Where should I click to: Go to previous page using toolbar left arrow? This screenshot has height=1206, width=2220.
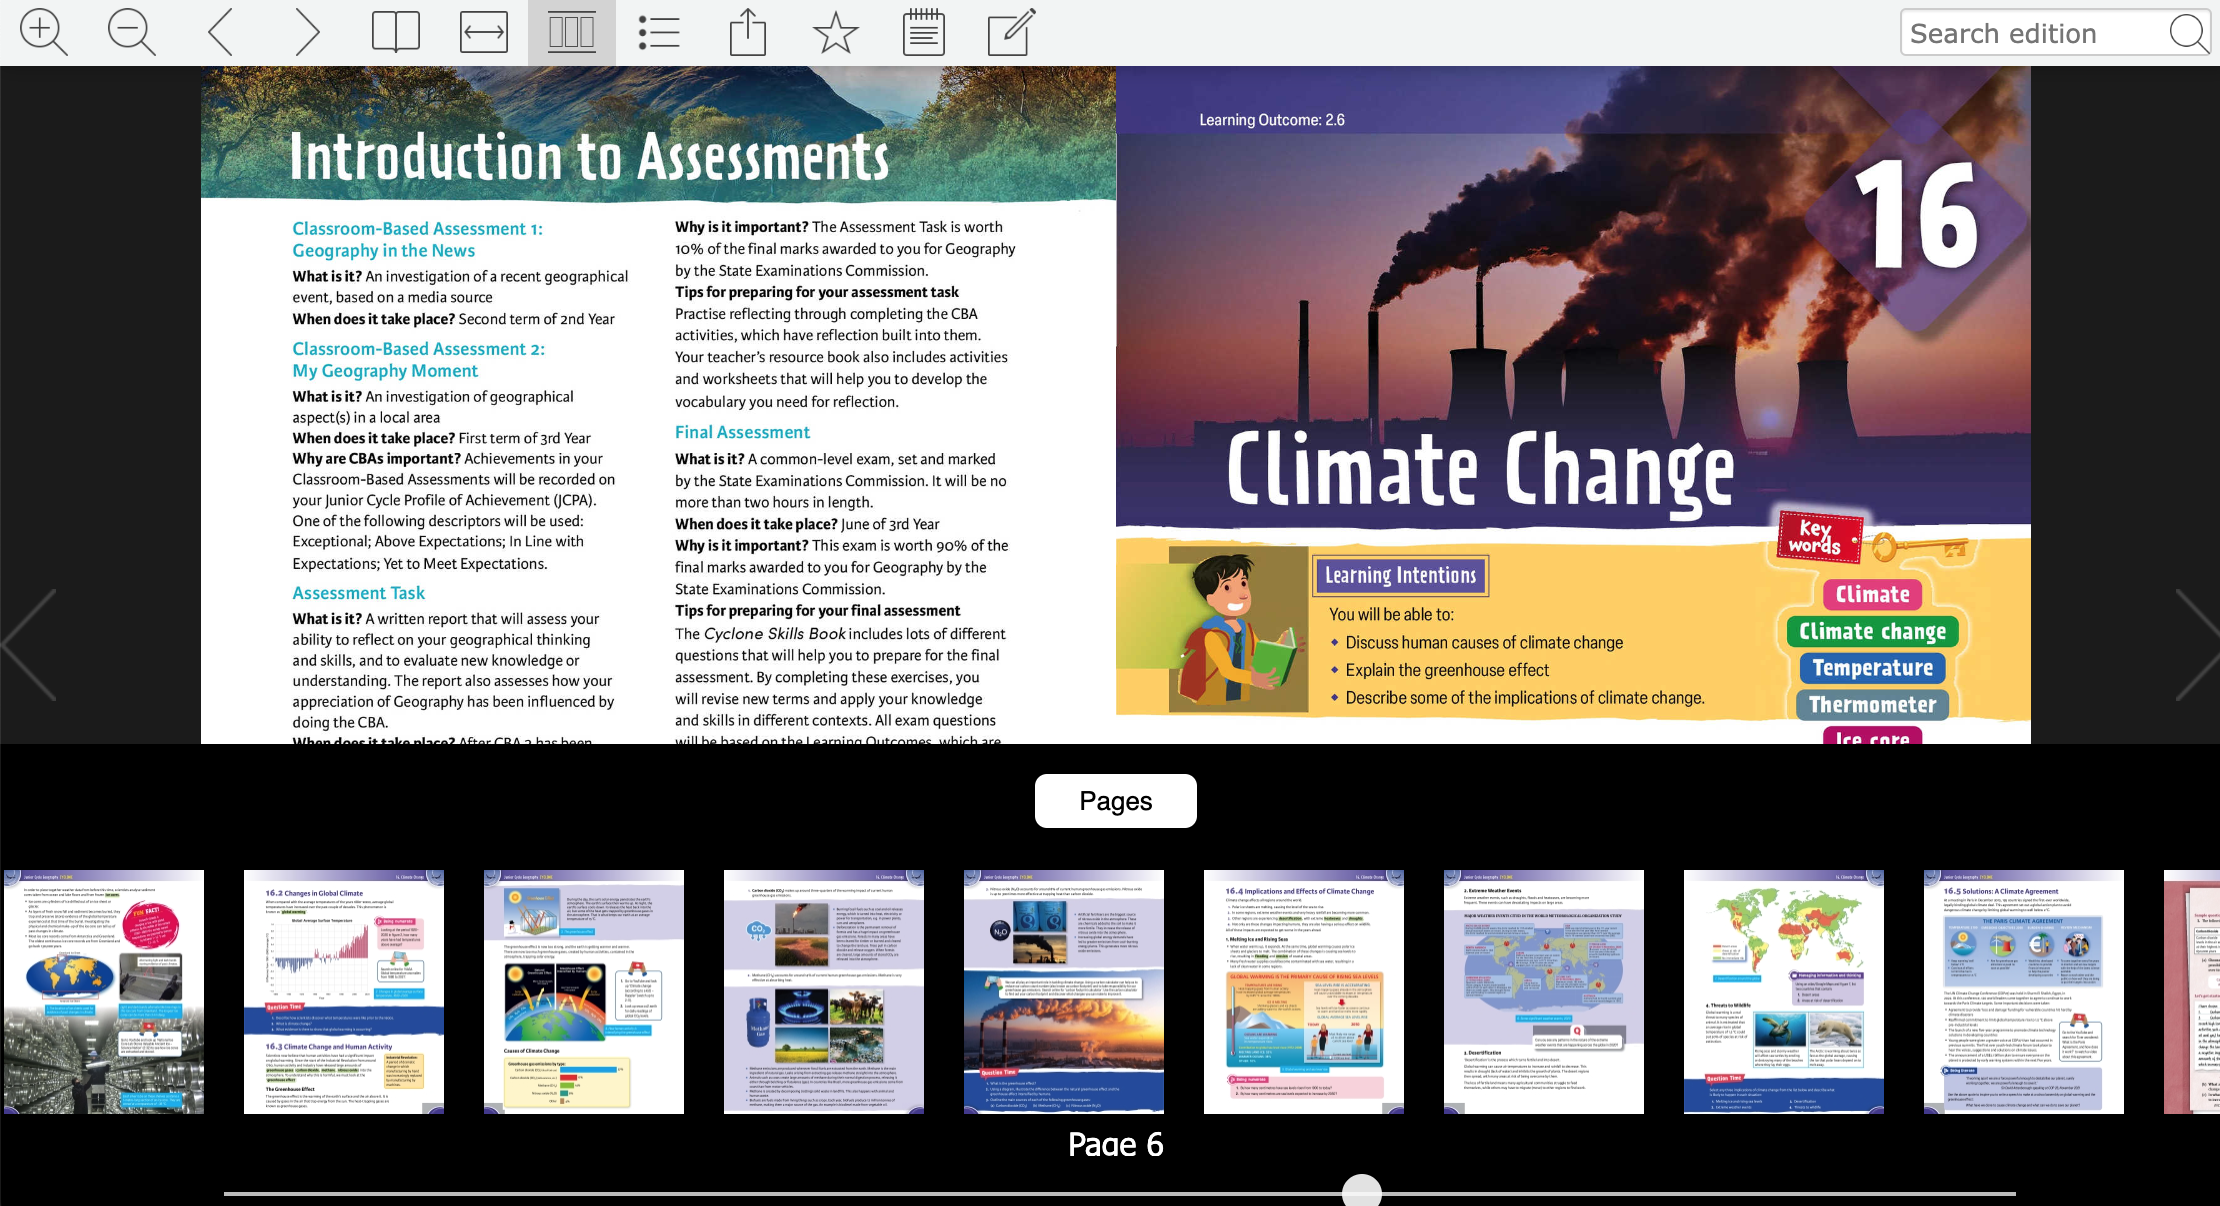[220, 33]
